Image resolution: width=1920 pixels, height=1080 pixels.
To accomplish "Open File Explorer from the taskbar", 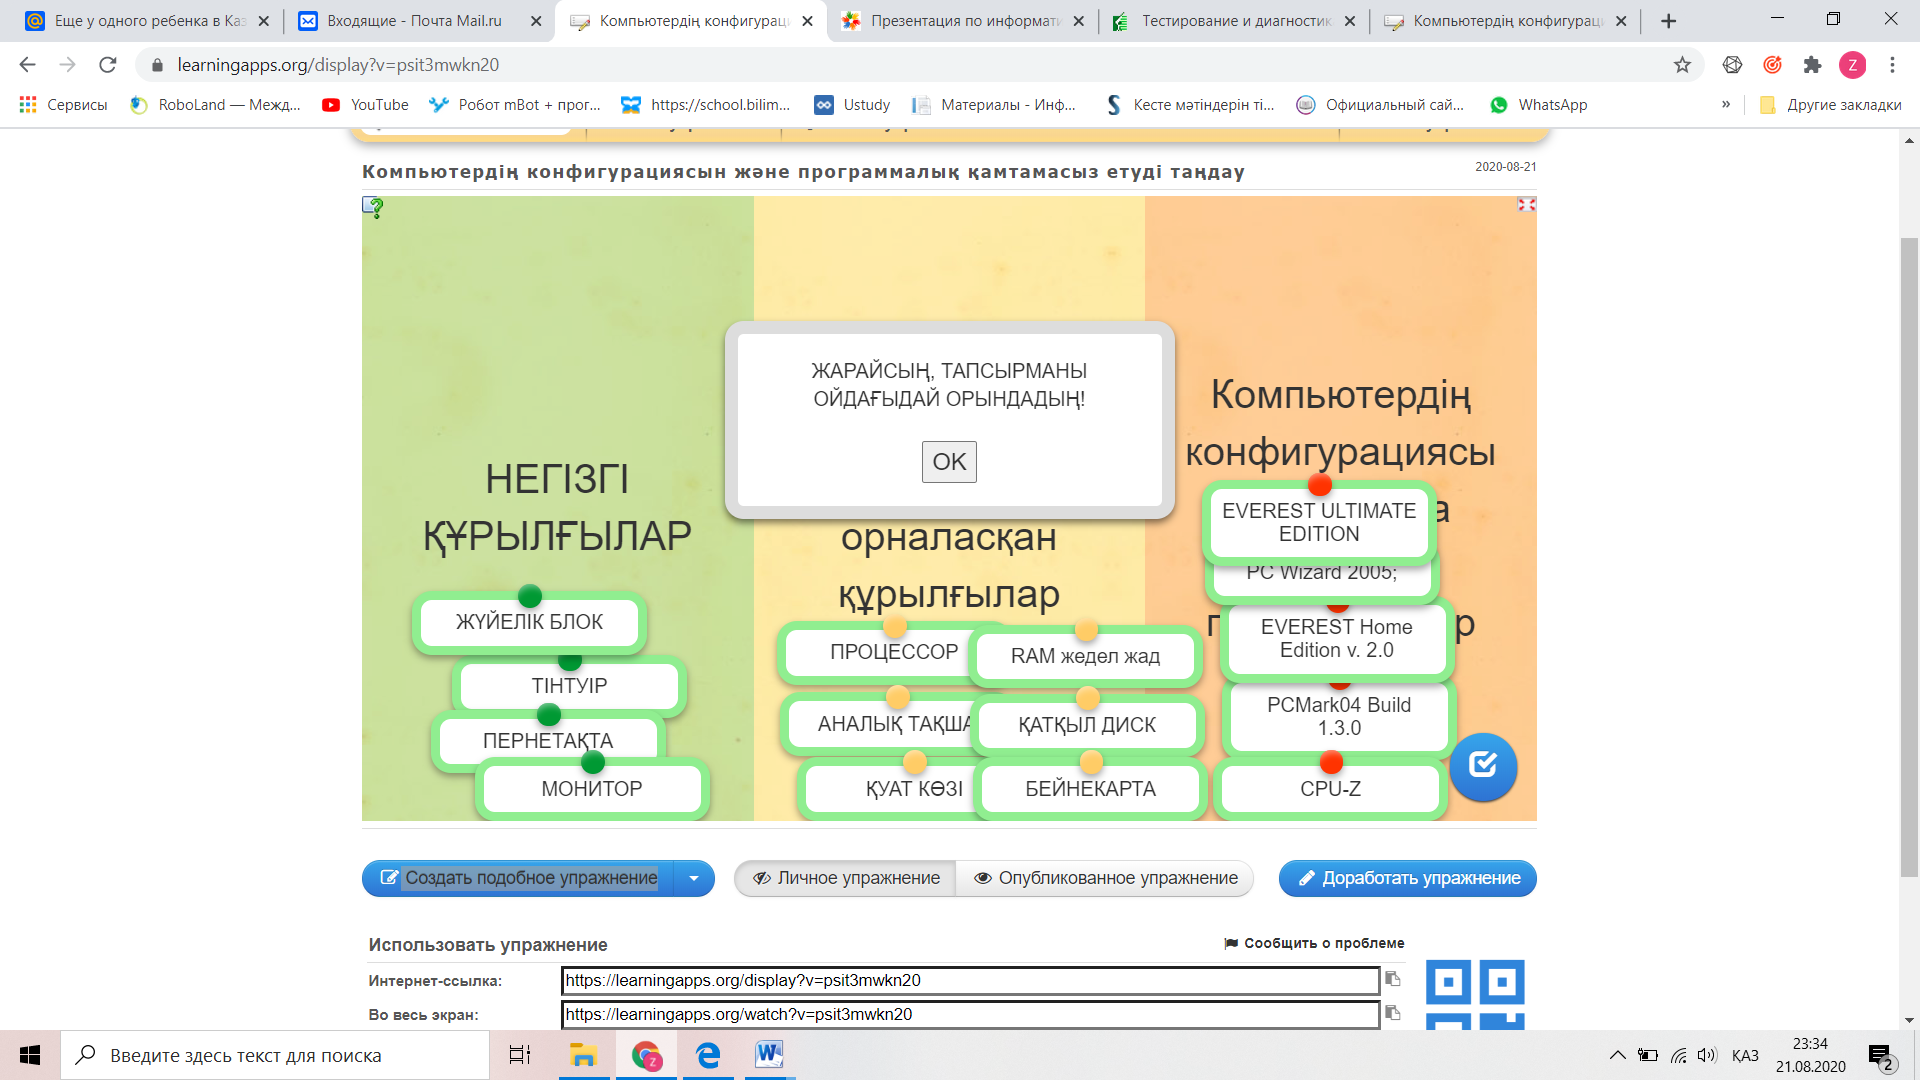I will tap(583, 1055).
